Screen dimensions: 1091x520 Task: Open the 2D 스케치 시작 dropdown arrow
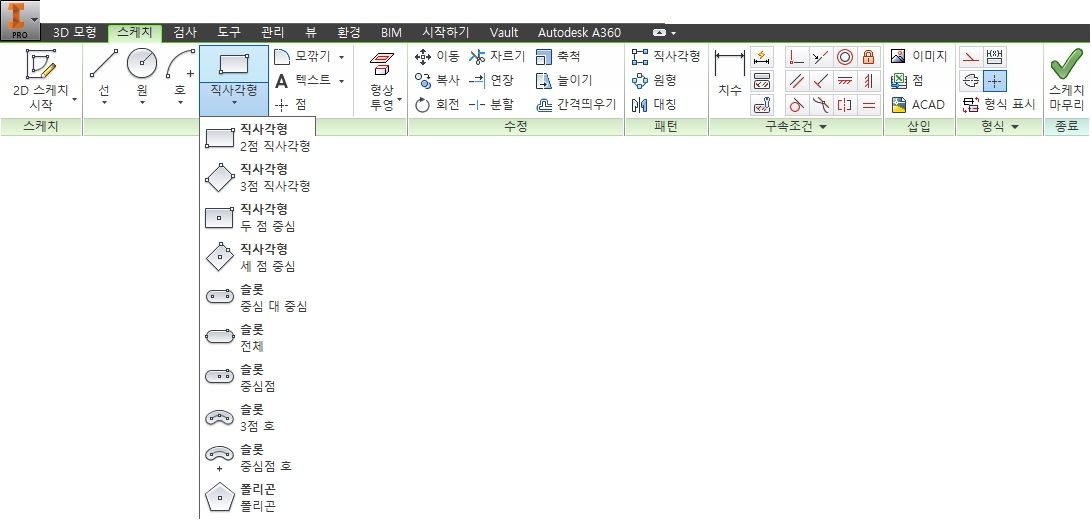pos(74,100)
